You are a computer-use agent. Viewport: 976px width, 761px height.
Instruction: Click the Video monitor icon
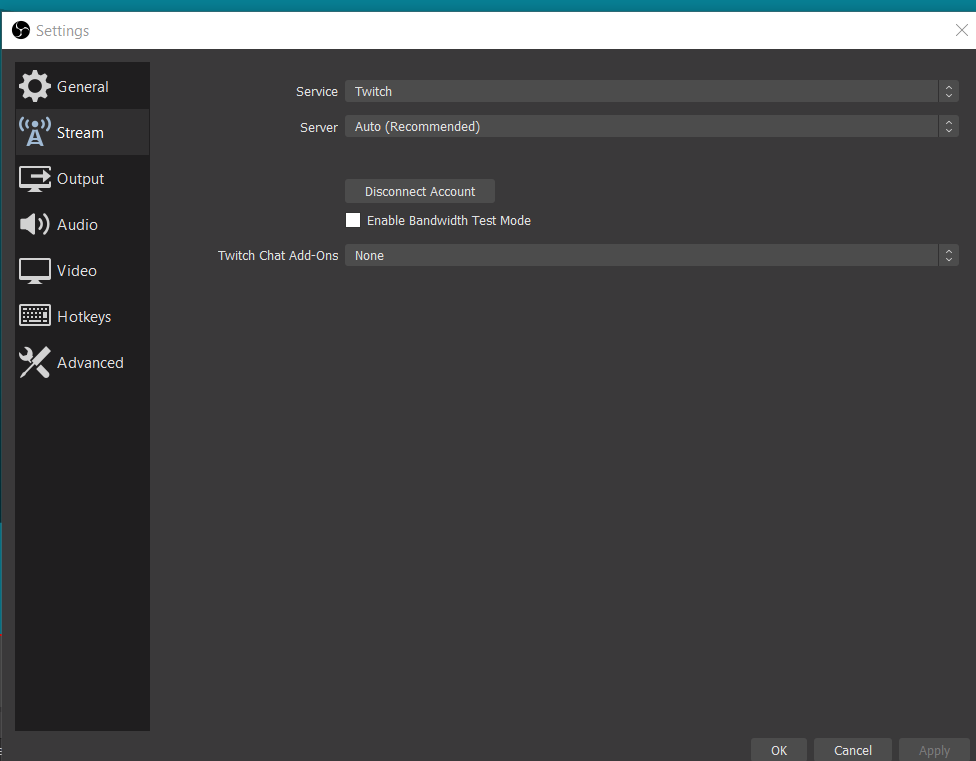[34, 271]
